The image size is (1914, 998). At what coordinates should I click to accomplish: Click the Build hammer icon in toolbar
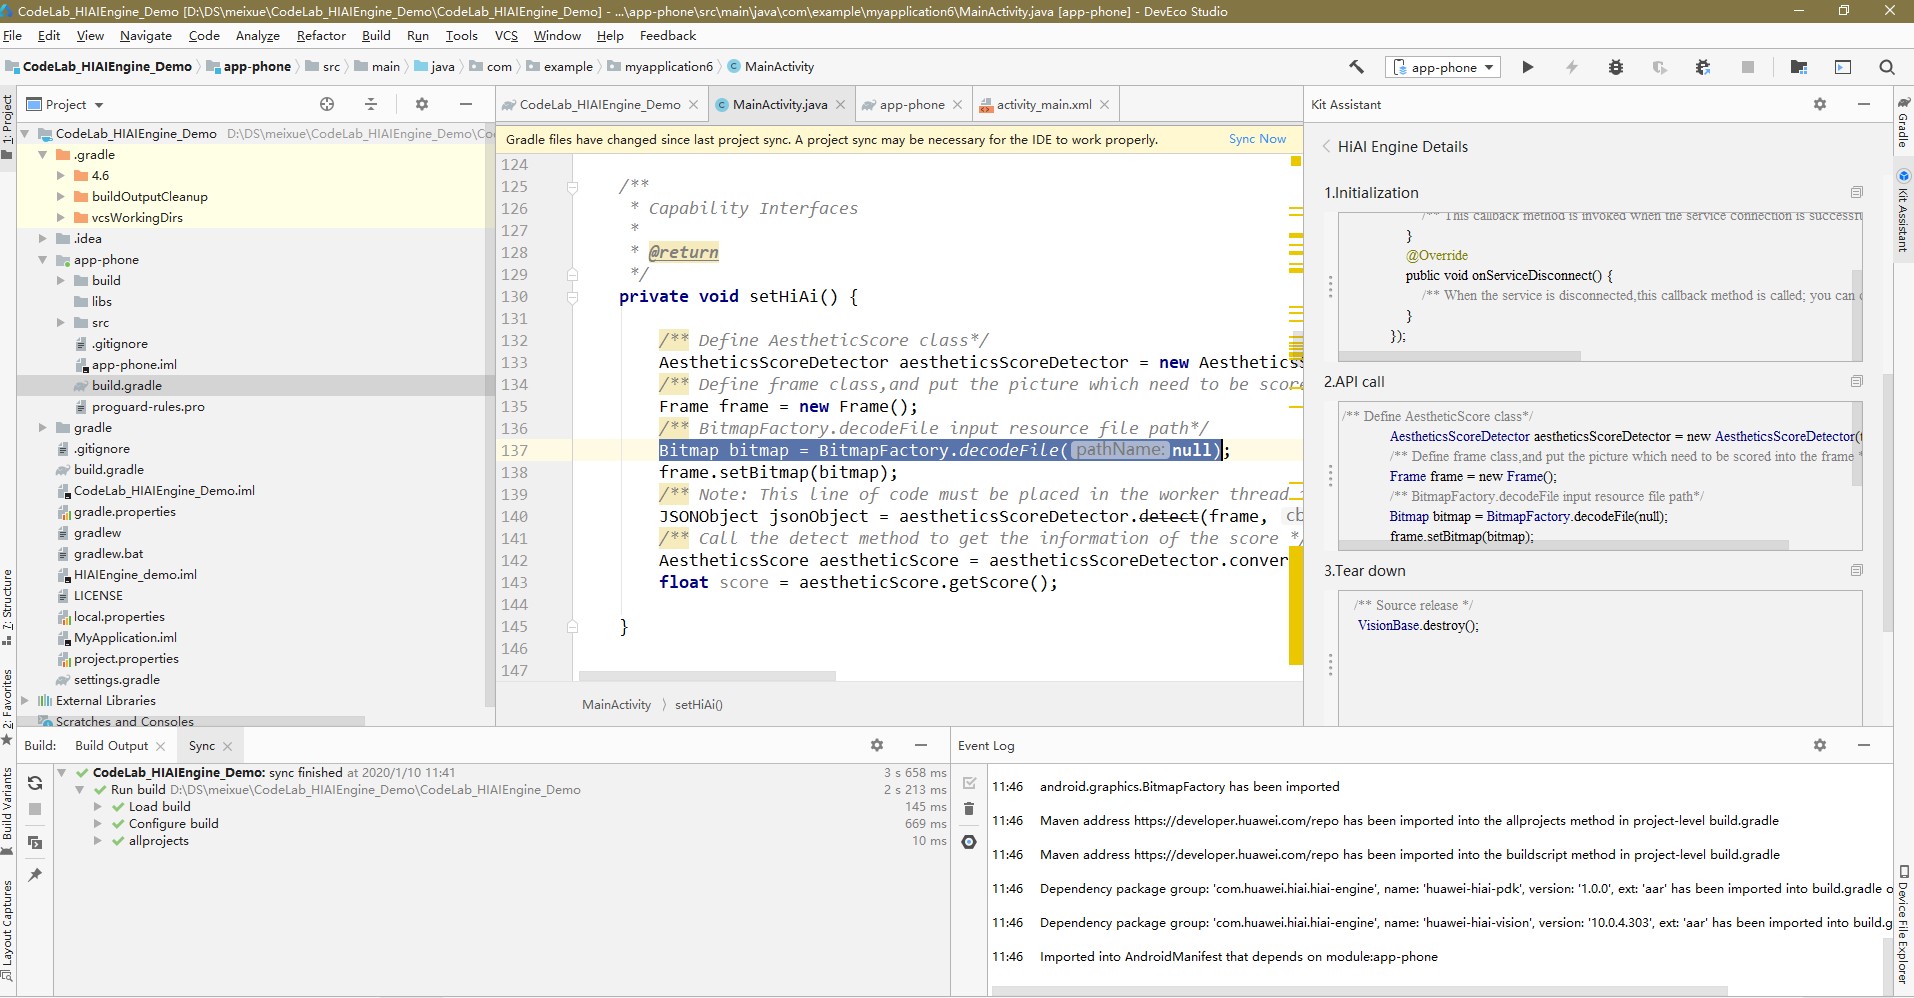click(1356, 67)
